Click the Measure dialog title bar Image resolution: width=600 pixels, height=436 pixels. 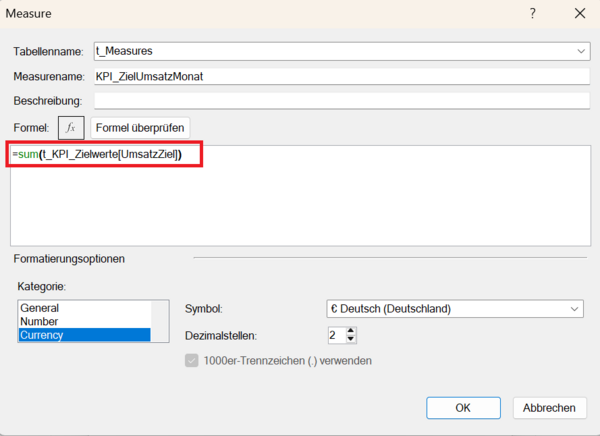tap(250, 14)
